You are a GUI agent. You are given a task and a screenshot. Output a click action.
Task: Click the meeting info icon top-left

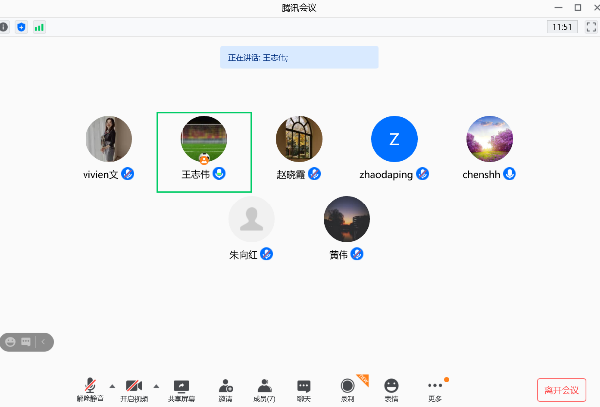[x=4, y=27]
